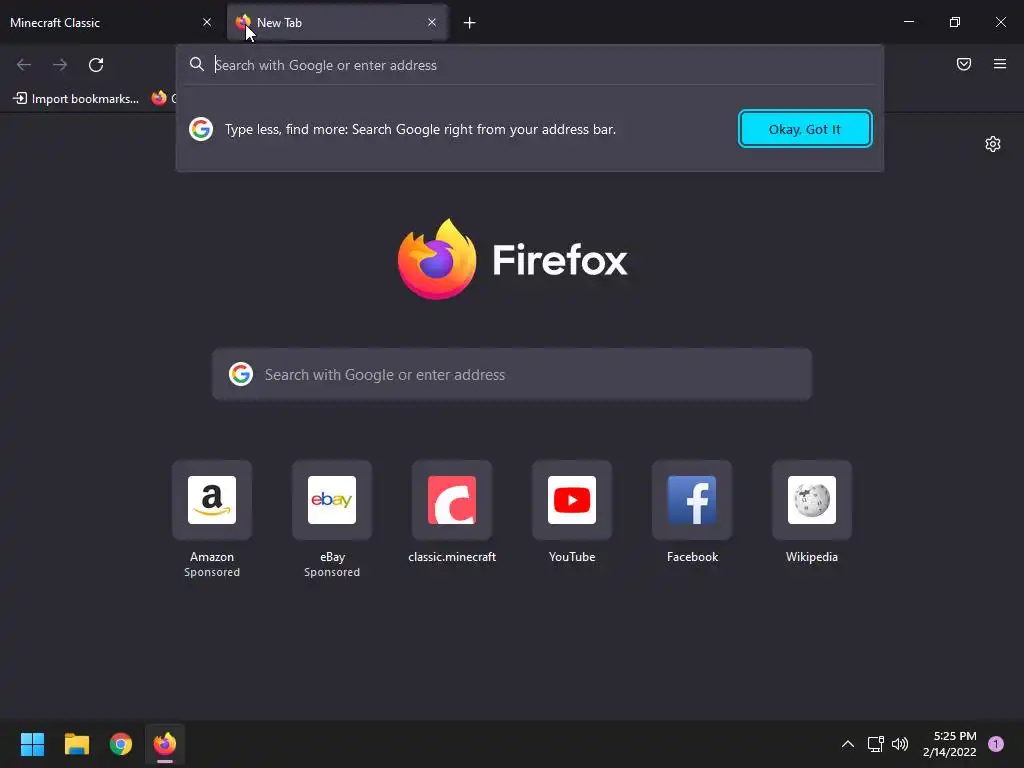This screenshot has width=1024, height=768.
Task: Minimize the Firefox window
Action: pyautogui.click(x=908, y=22)
